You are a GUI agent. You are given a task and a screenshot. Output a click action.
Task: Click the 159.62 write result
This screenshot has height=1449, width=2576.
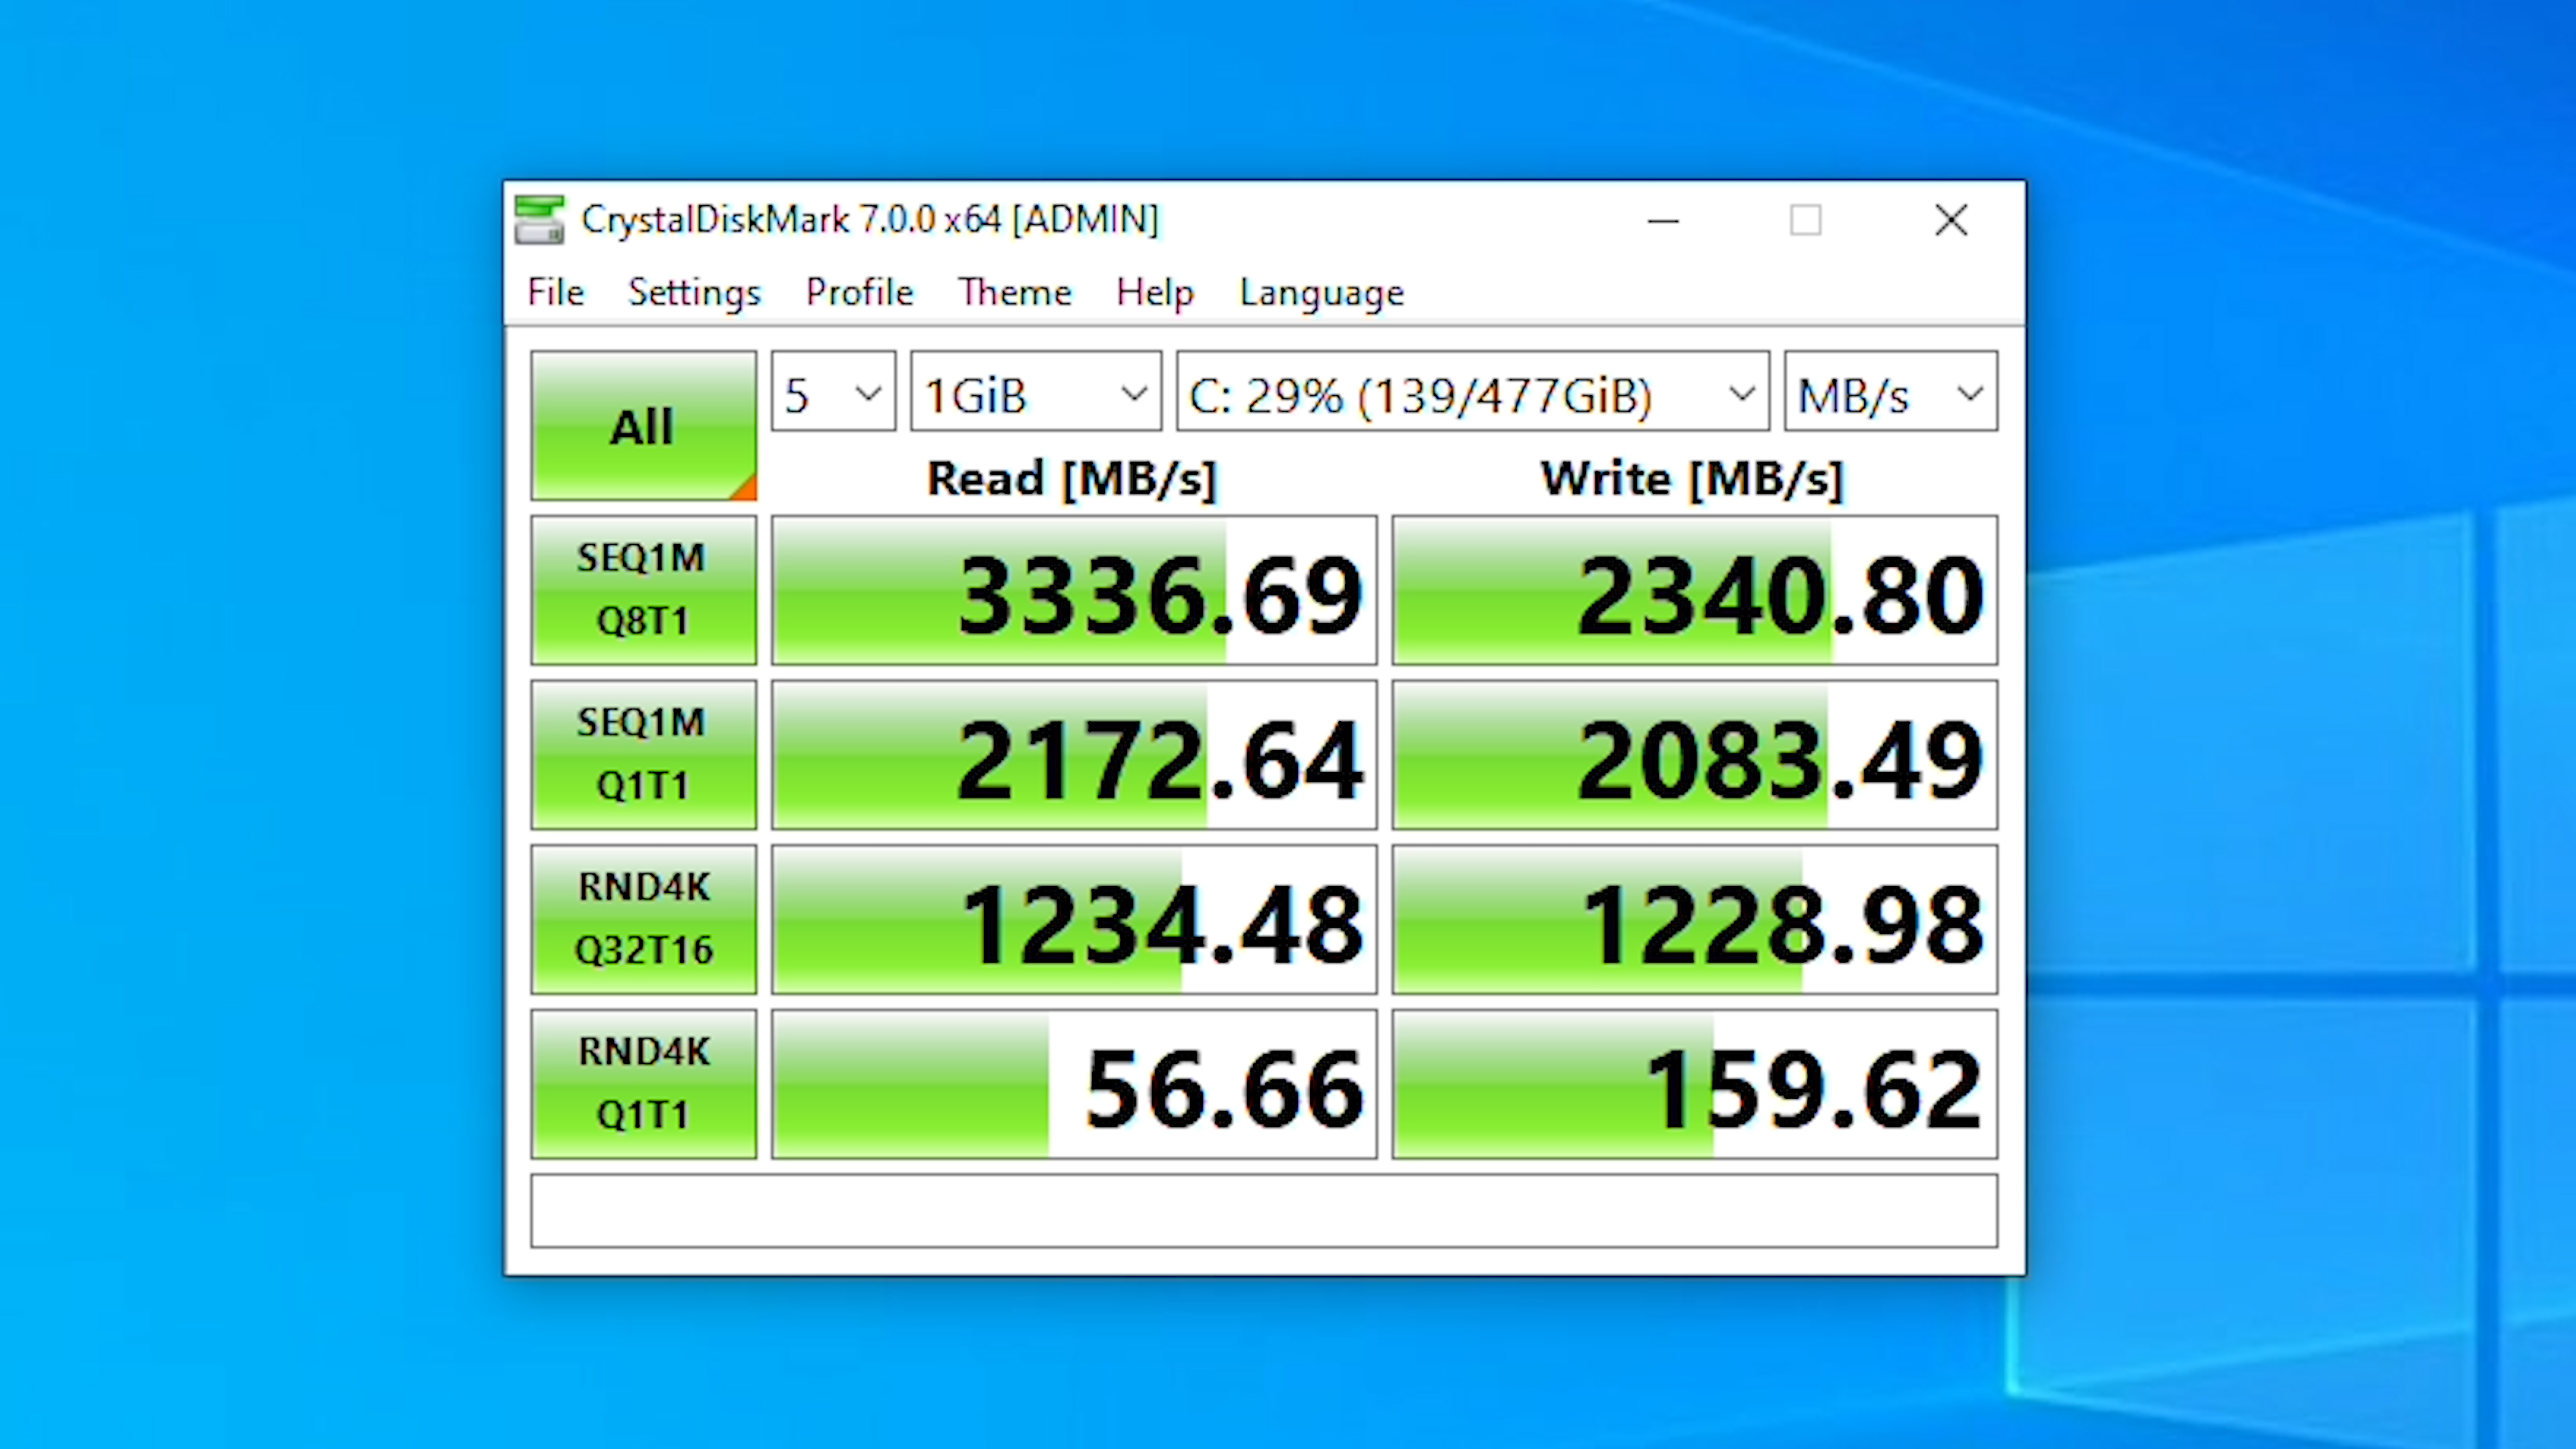1694,1084
